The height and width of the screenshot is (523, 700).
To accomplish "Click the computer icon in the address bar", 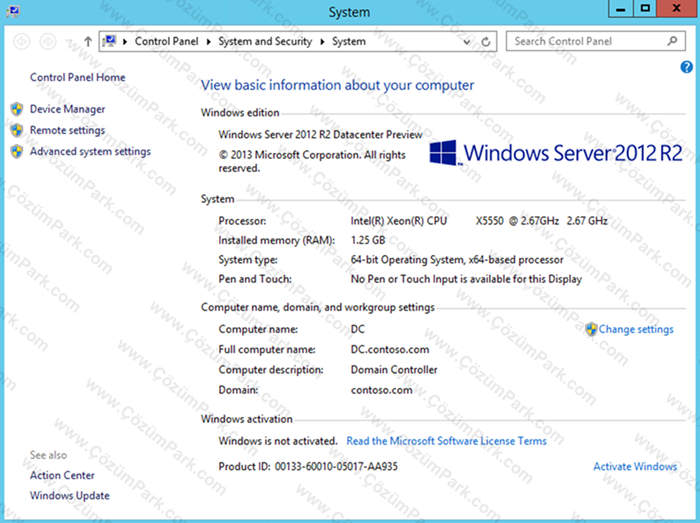I will point(109,42).
